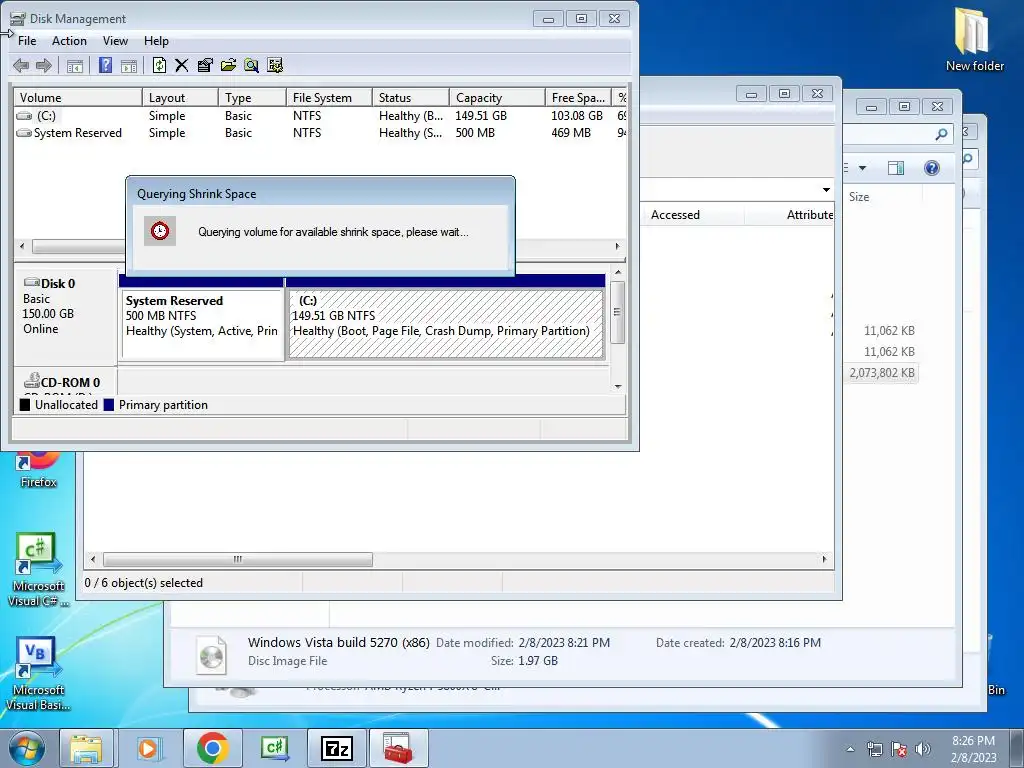Open Windows Media Player from the taskbar

click(149, 748)
